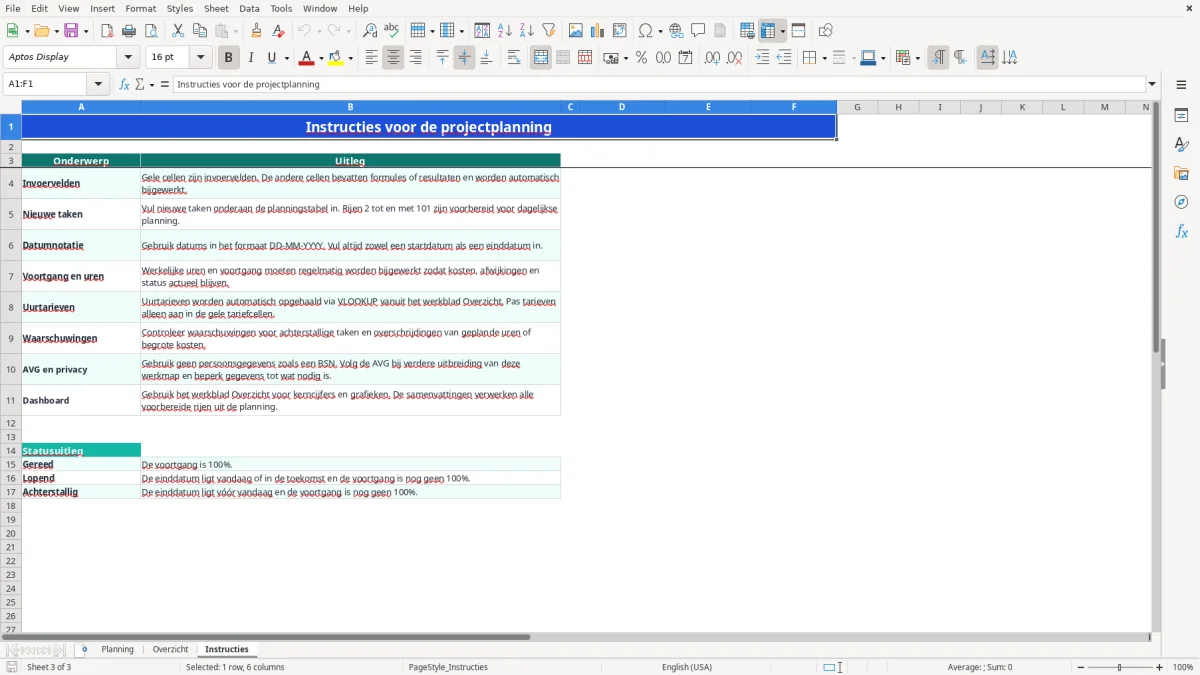
Task: Switch to the Planning sheet tab
Action: tap(117, 649)
